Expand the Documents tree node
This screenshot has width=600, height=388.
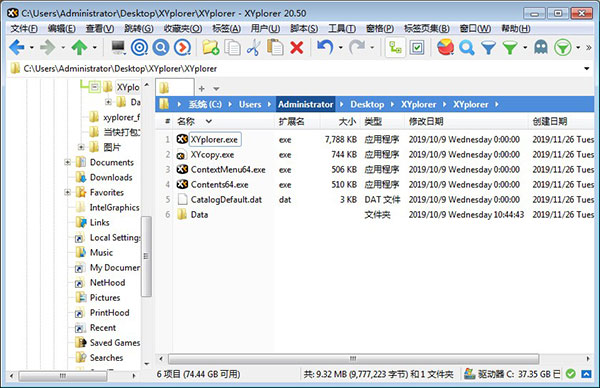coord(67,162)
